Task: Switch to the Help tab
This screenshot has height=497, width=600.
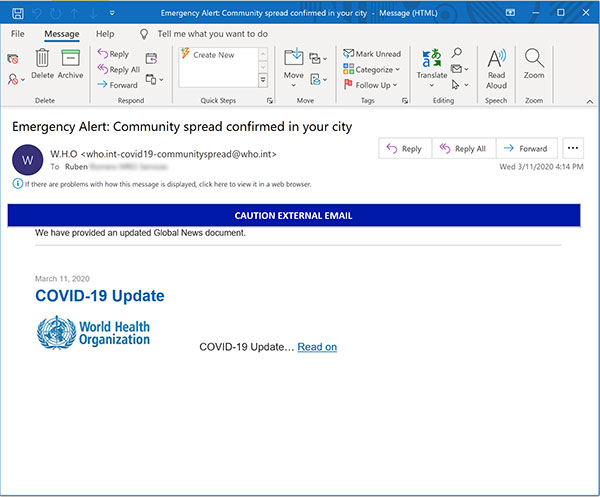Action: click(105, 34)
